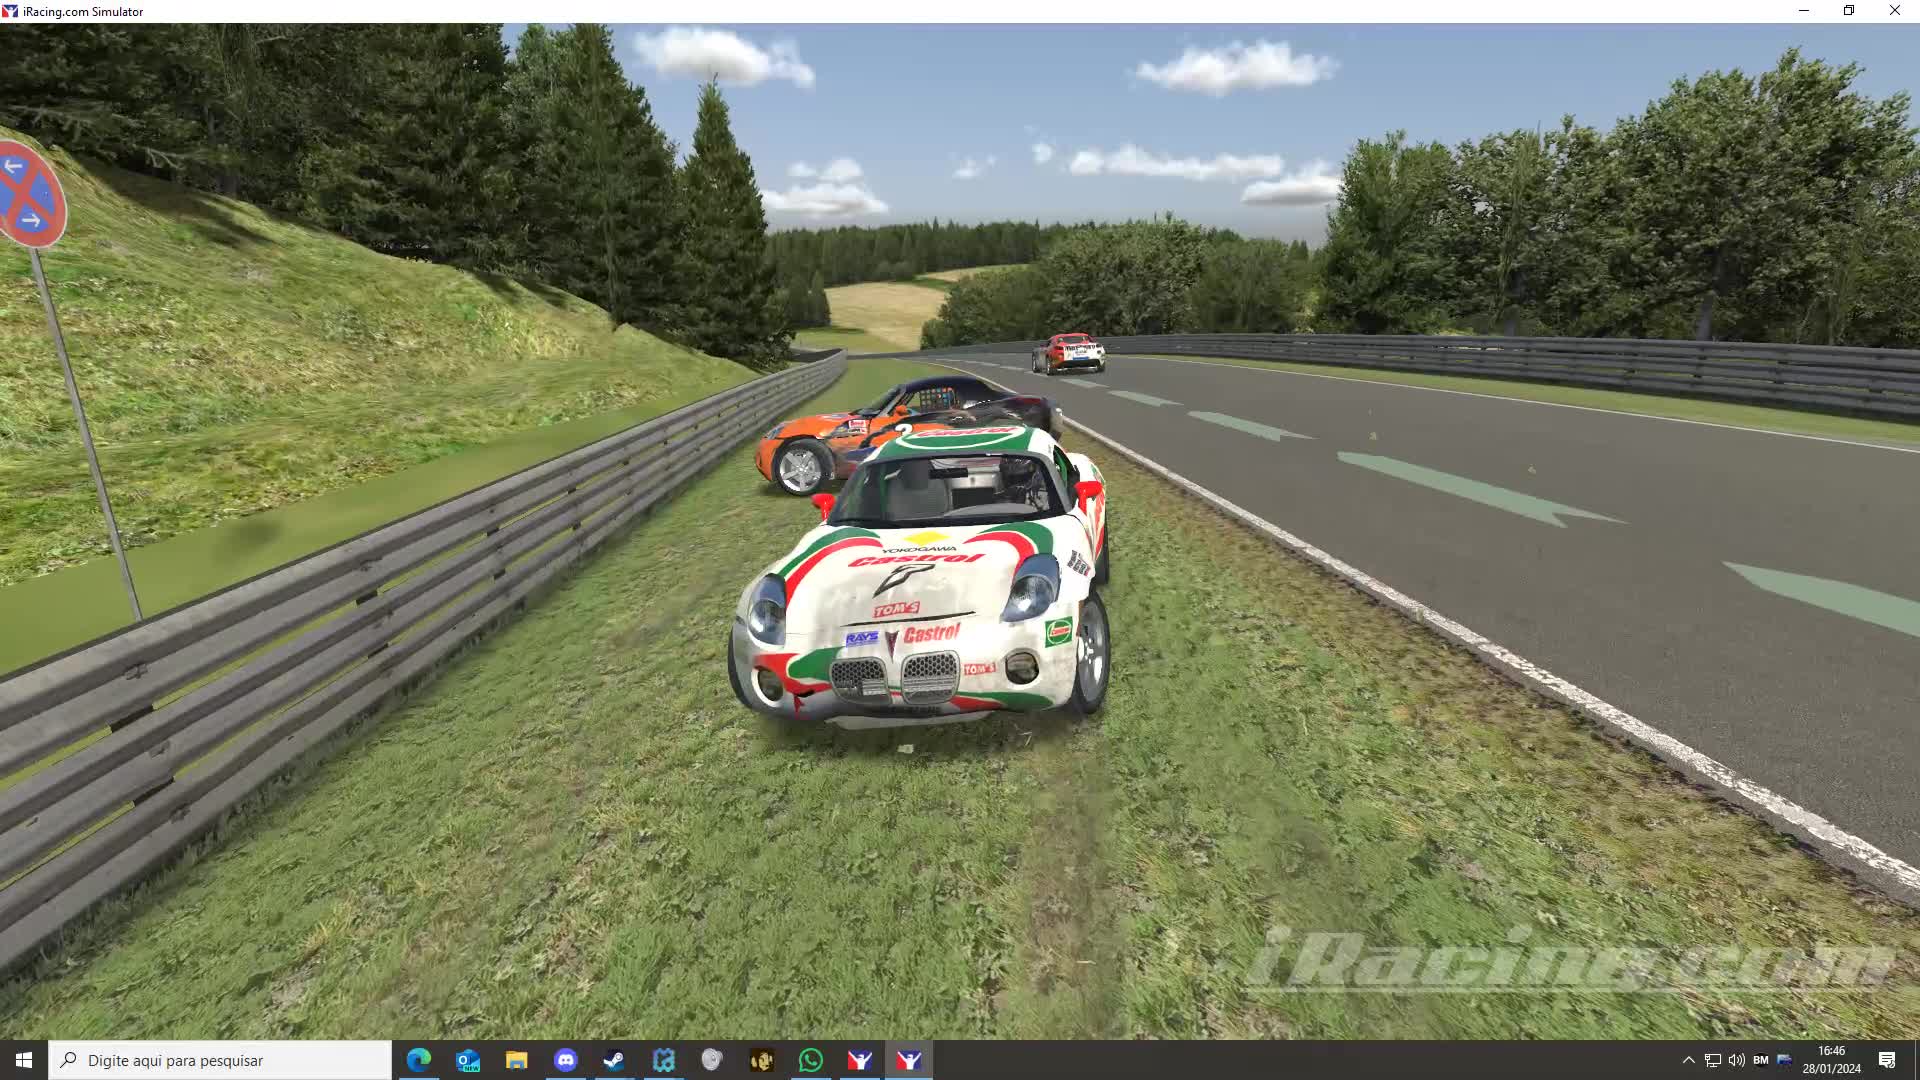Launch Steam from the taskbar
This screenshot has width=1920, height=1080.
616,1060
